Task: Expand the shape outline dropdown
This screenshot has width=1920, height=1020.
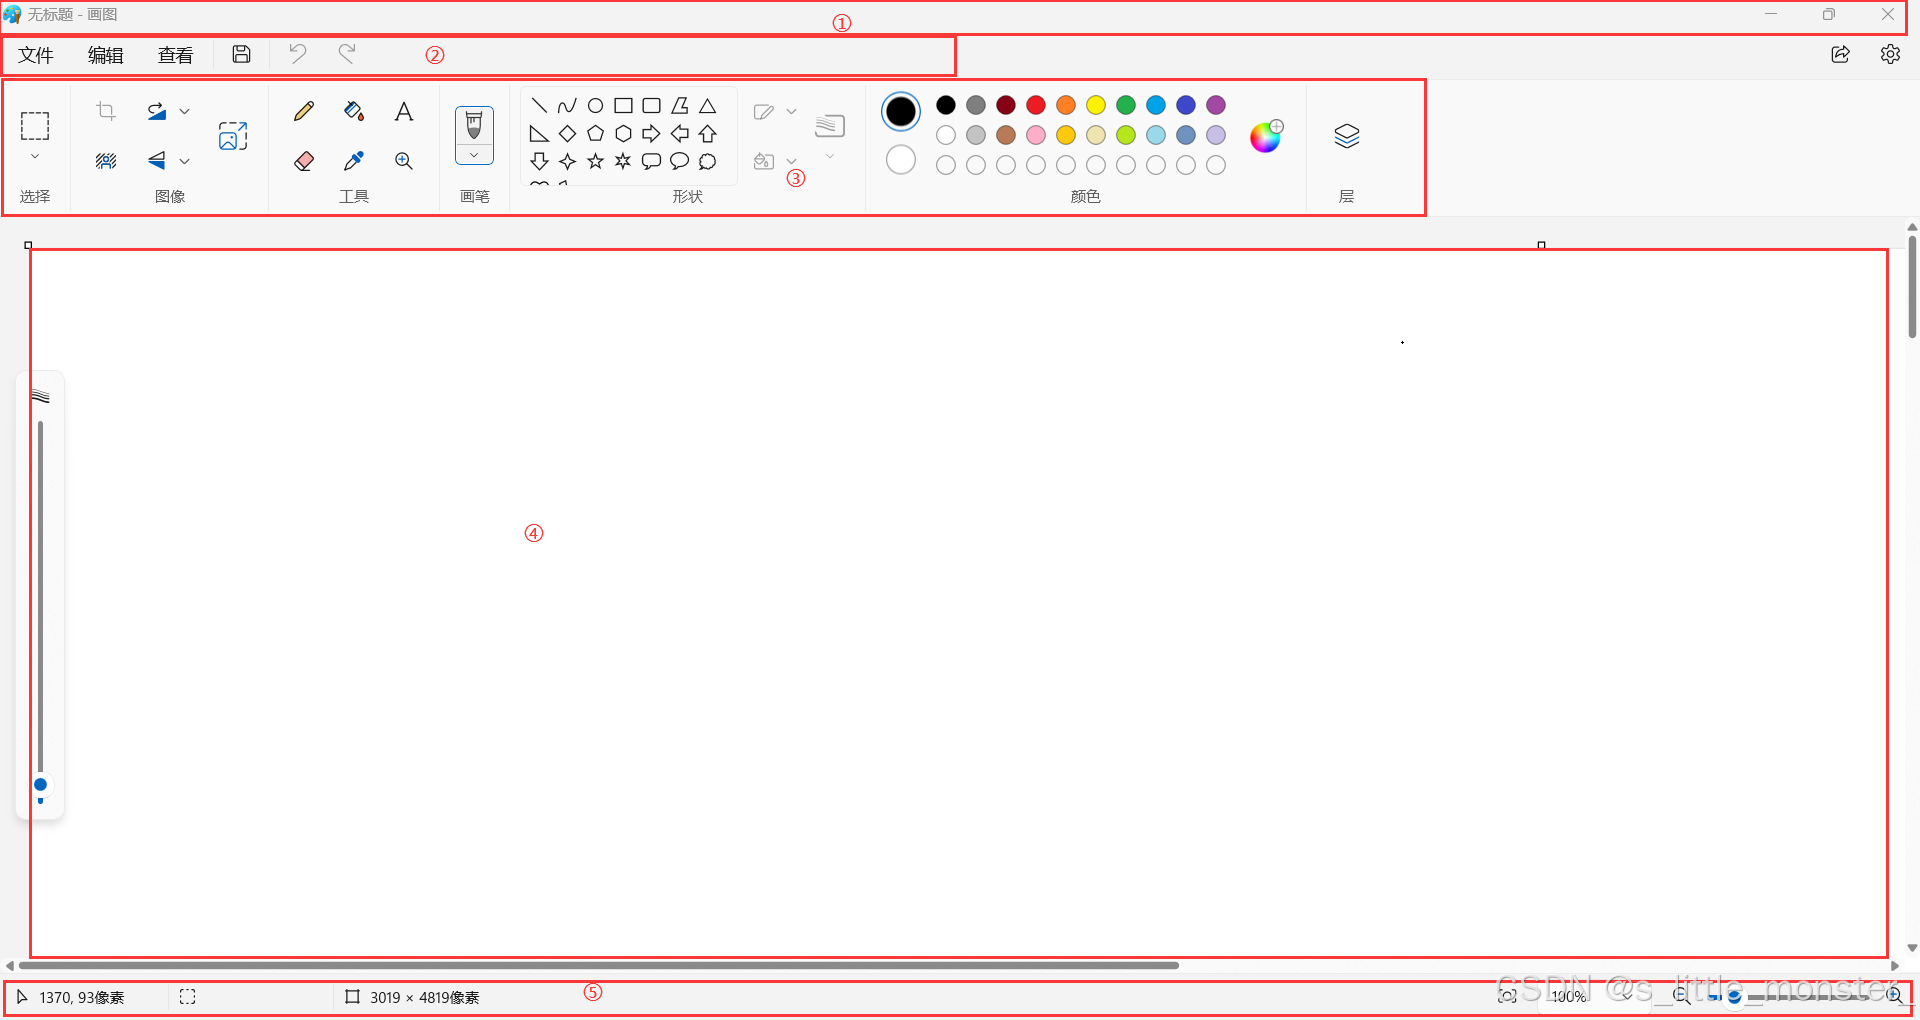Action: point(791,111)
